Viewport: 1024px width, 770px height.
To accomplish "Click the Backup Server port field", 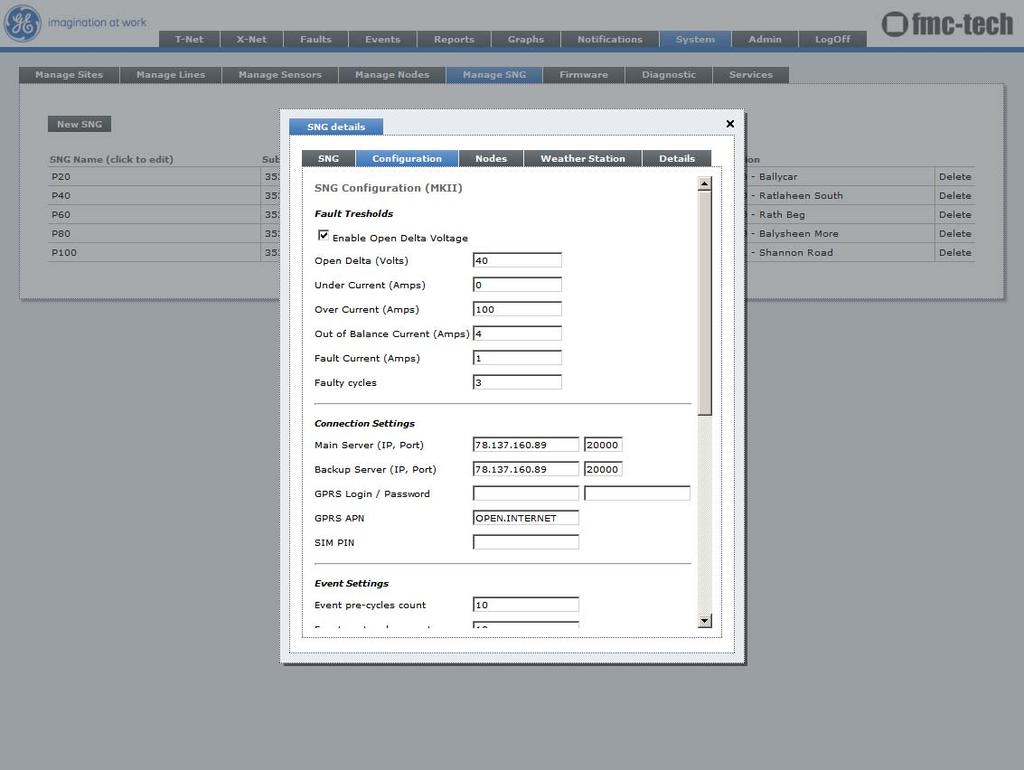I will (x=603, y=469).
